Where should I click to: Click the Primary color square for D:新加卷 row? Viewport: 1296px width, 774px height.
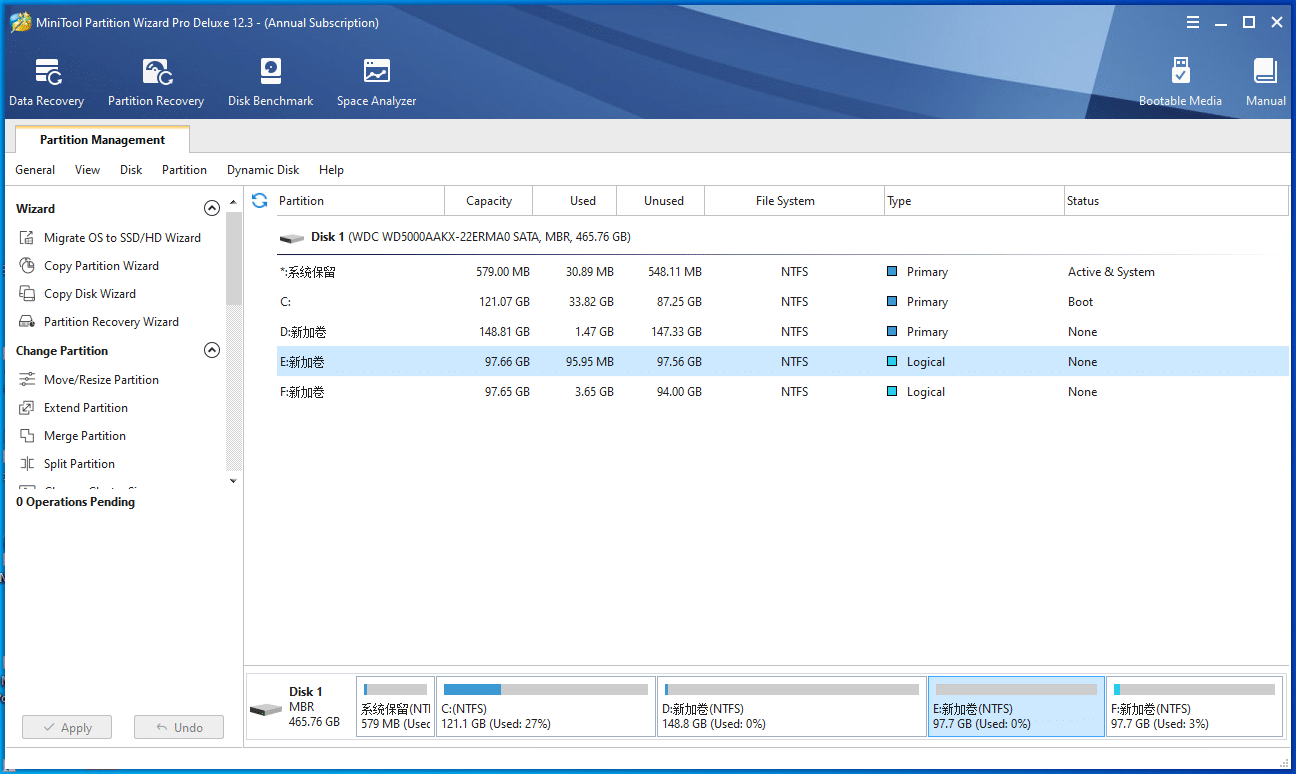[892, 332]
